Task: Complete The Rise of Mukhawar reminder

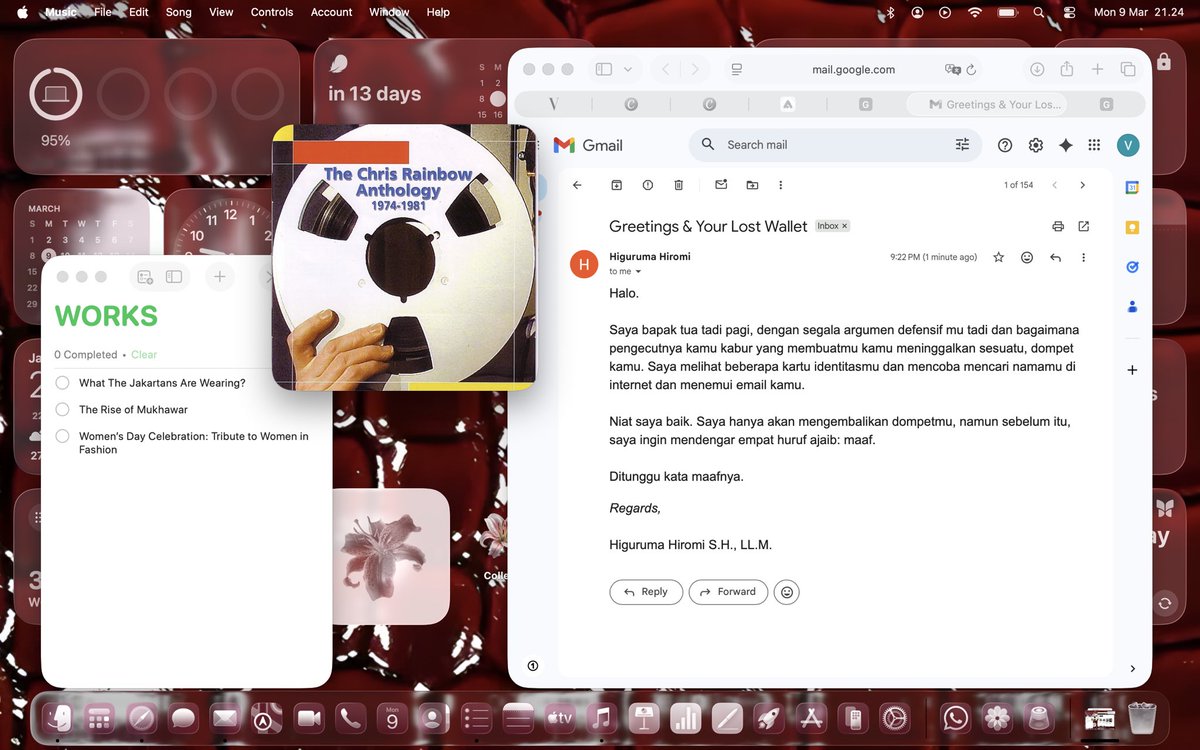Action: 62,409
